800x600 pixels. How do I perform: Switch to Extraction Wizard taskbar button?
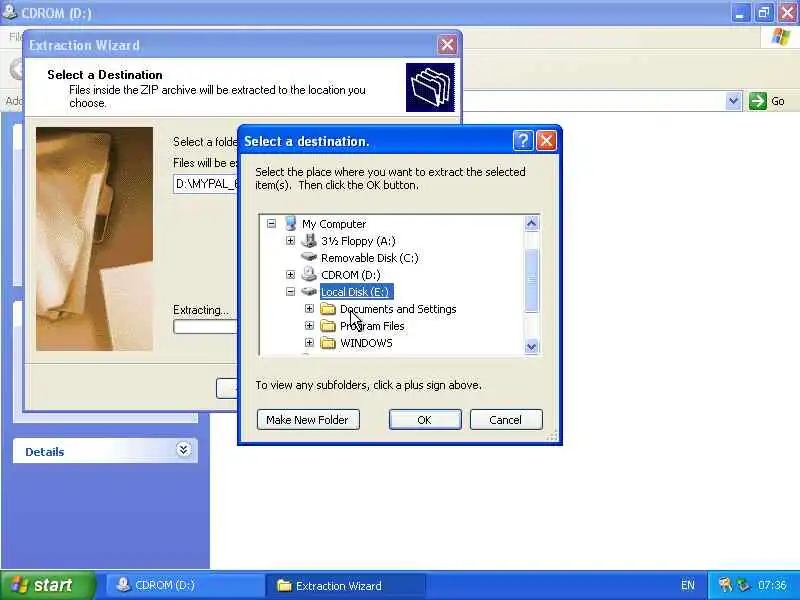345,585
